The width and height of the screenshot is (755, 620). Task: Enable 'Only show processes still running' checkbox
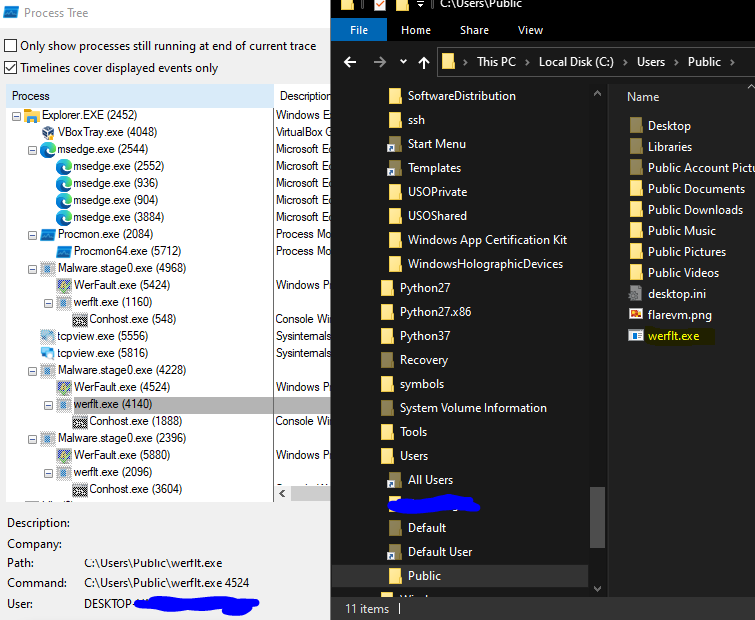11,46
